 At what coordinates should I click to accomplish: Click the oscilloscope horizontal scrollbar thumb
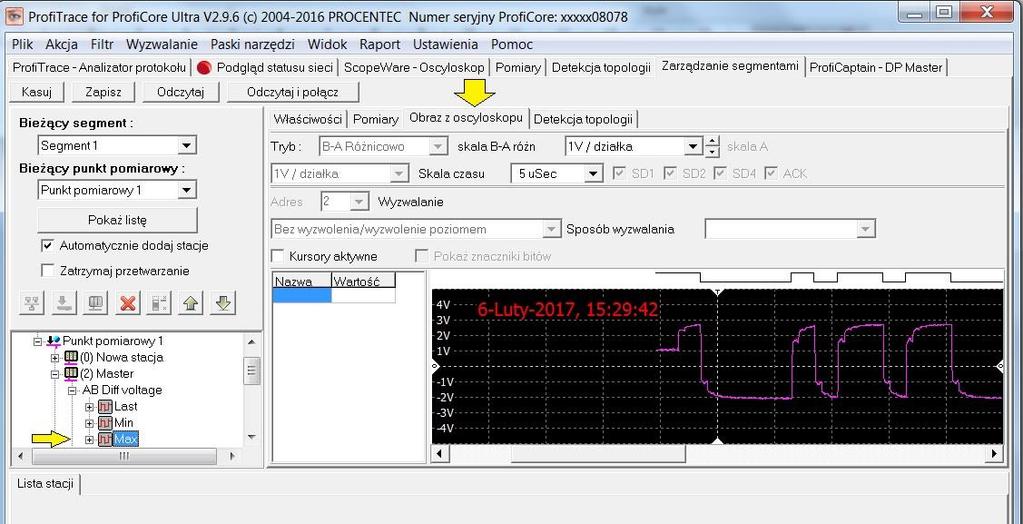(598, 454)
